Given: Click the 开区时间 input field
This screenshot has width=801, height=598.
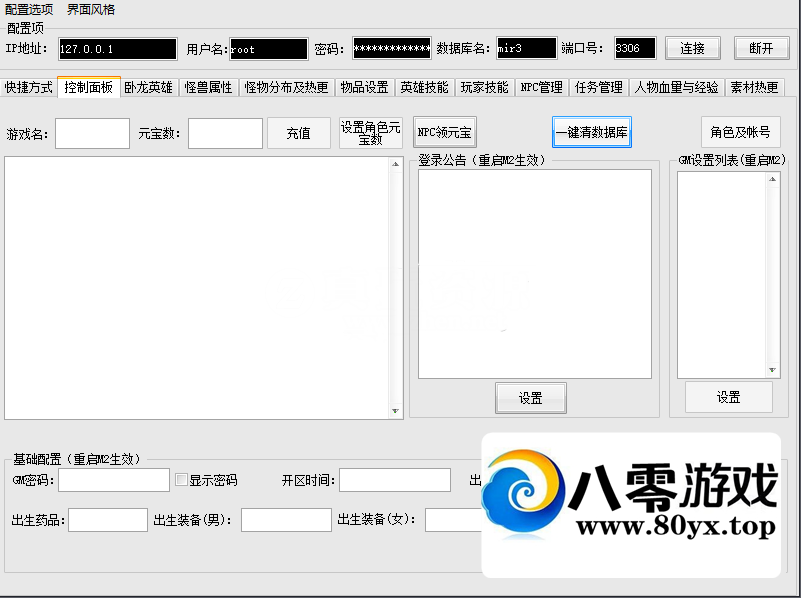Looking at the screenshot, I should (x=394, y=480).
